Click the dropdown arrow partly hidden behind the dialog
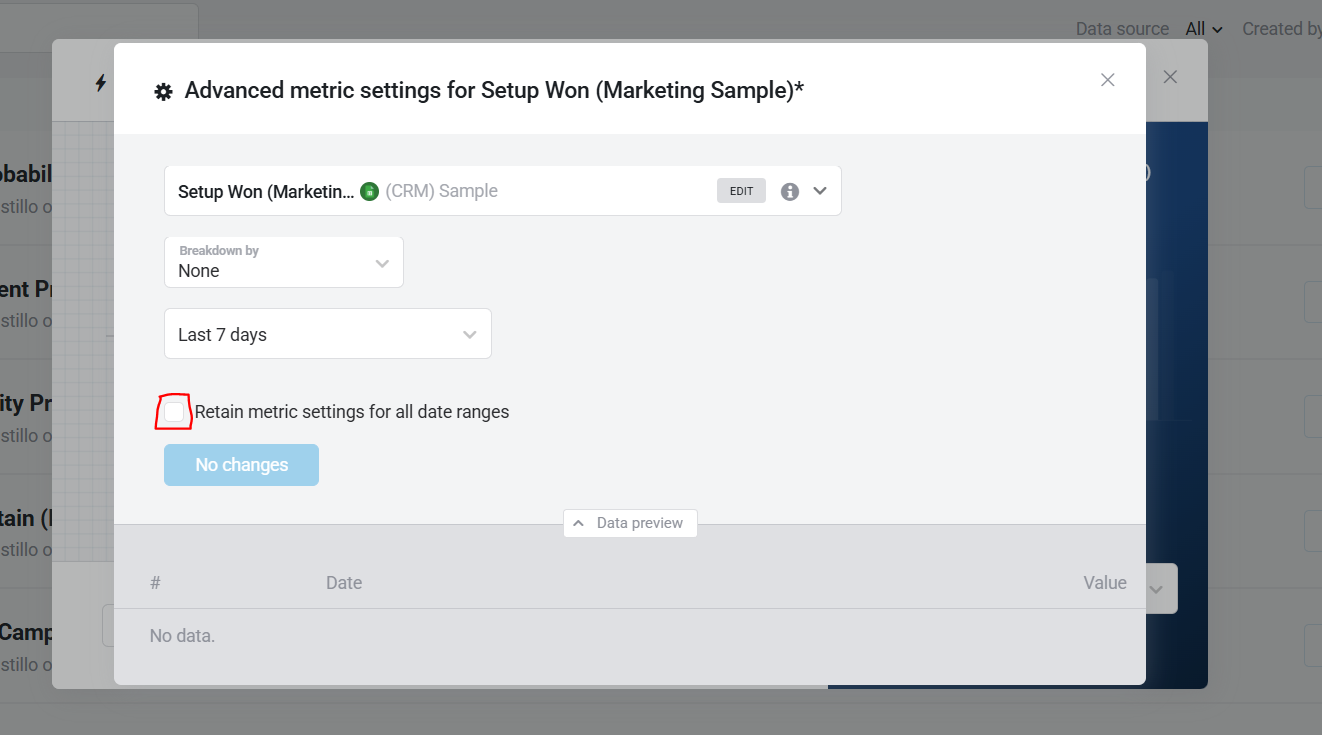 tap(1157, 589)
